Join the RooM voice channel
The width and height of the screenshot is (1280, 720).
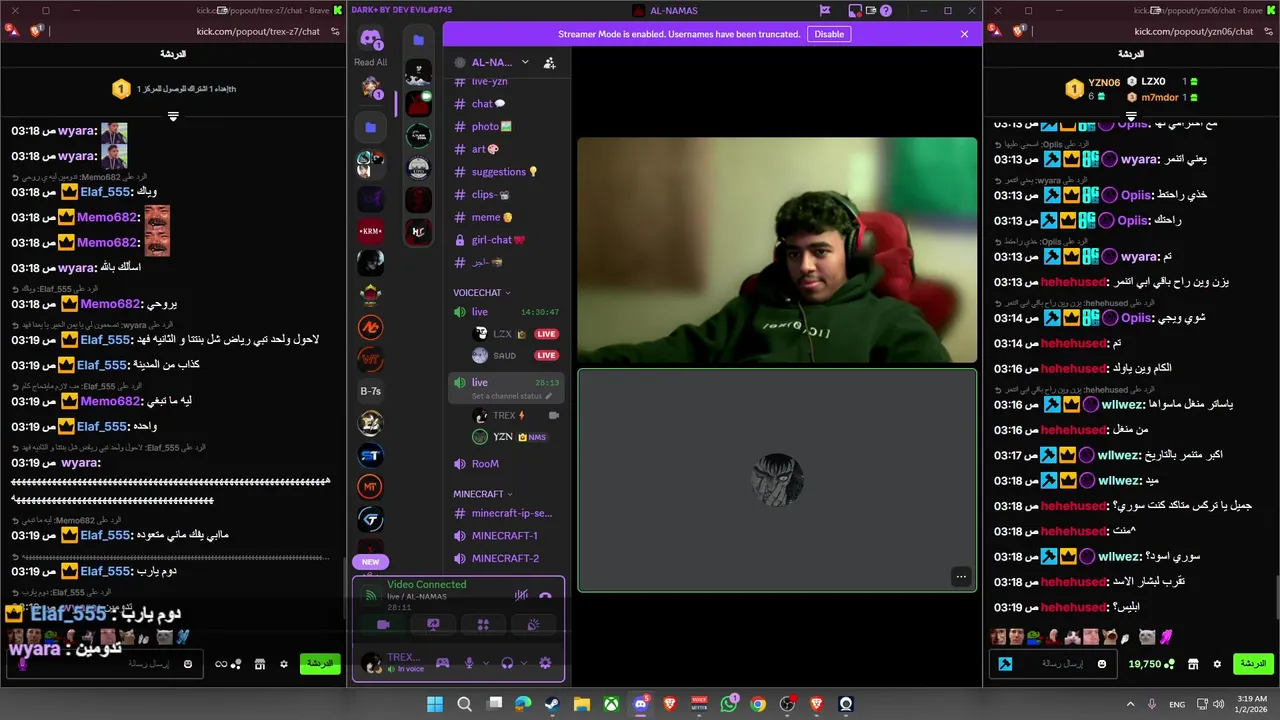point(506,464)
